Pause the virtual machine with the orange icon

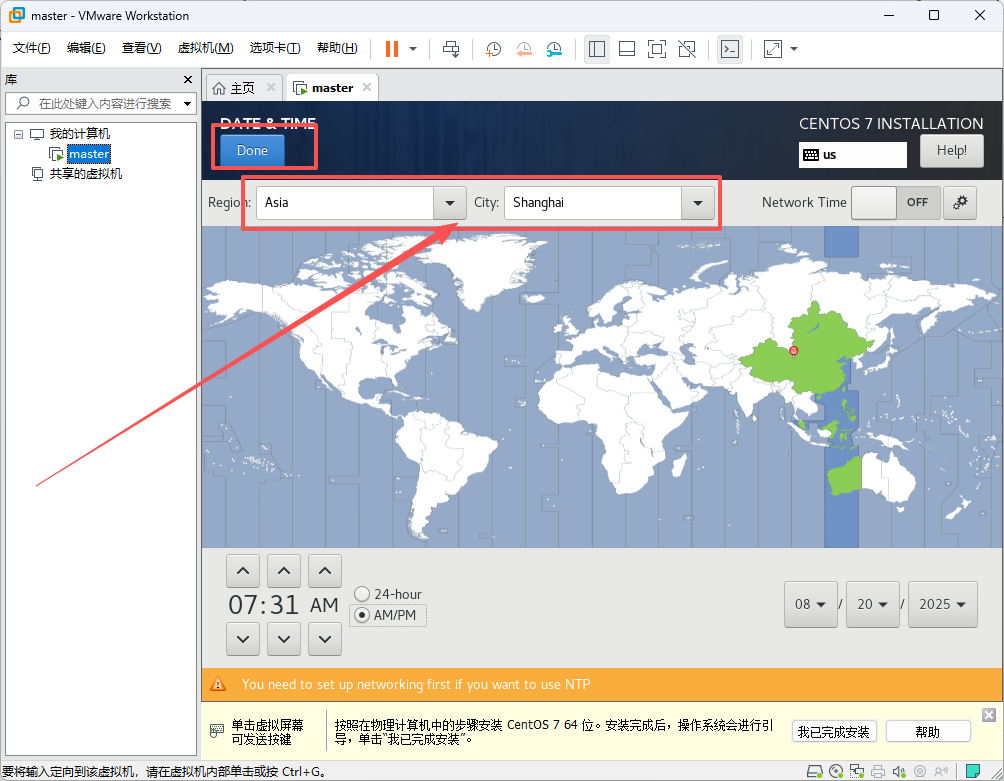[x=392, y=49]
